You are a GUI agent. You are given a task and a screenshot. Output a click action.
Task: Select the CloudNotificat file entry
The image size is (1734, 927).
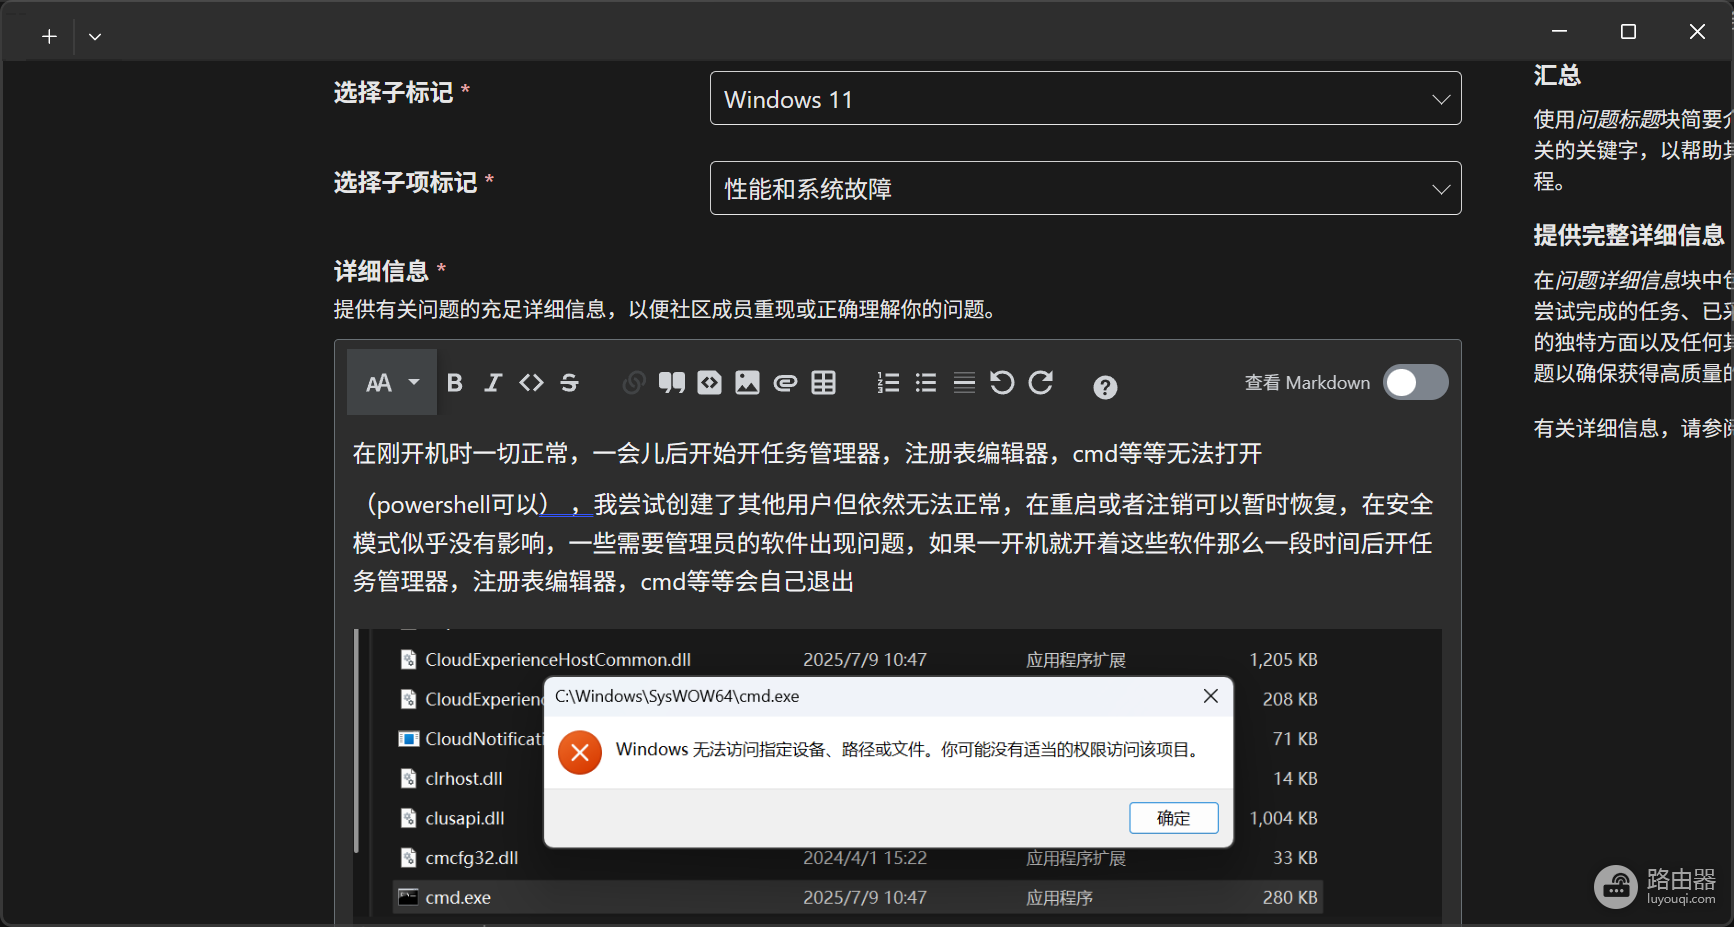[x=470, y=739]
